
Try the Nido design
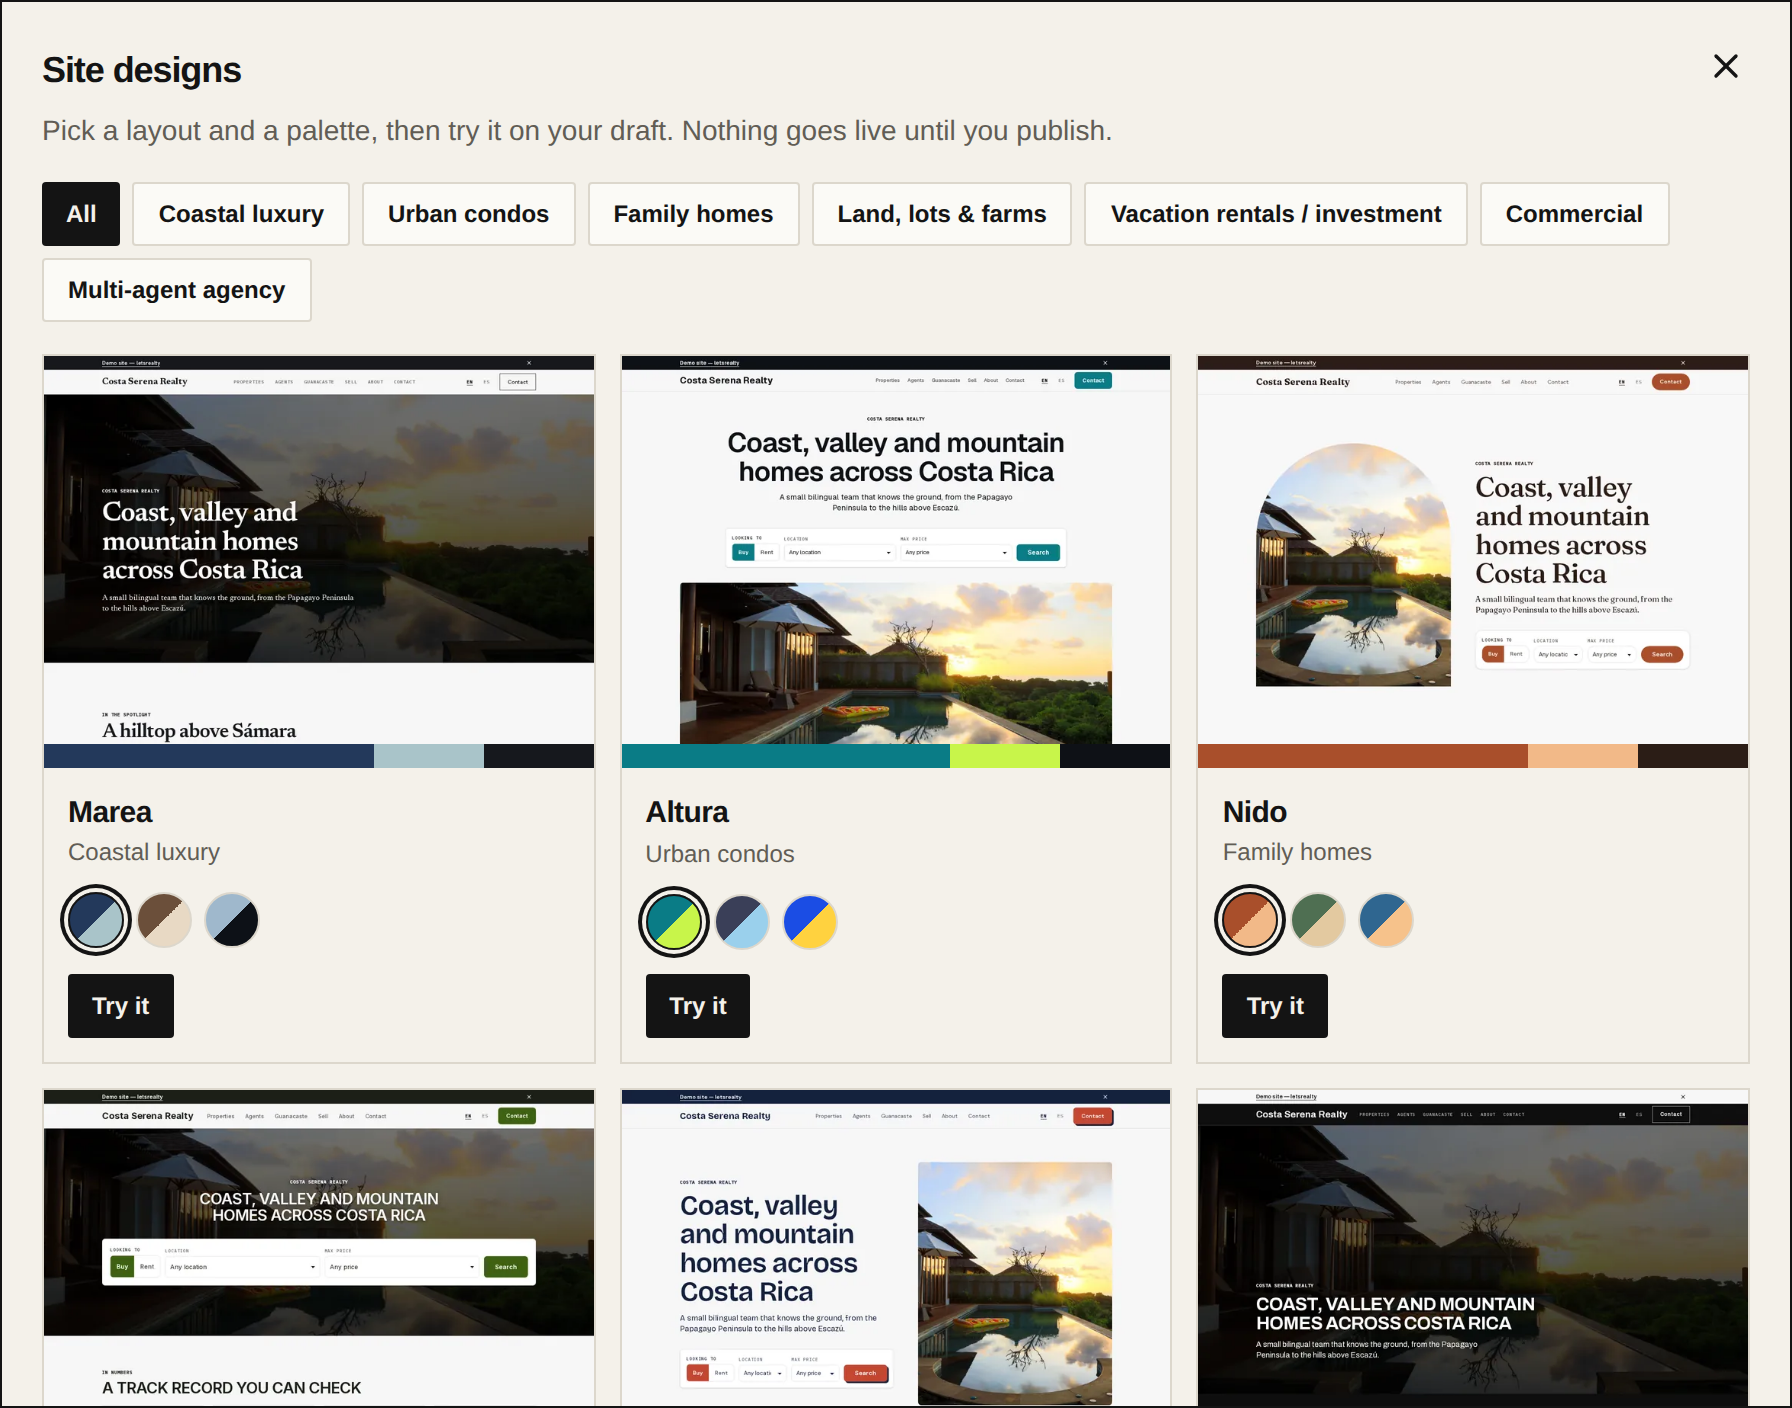1275,1006
